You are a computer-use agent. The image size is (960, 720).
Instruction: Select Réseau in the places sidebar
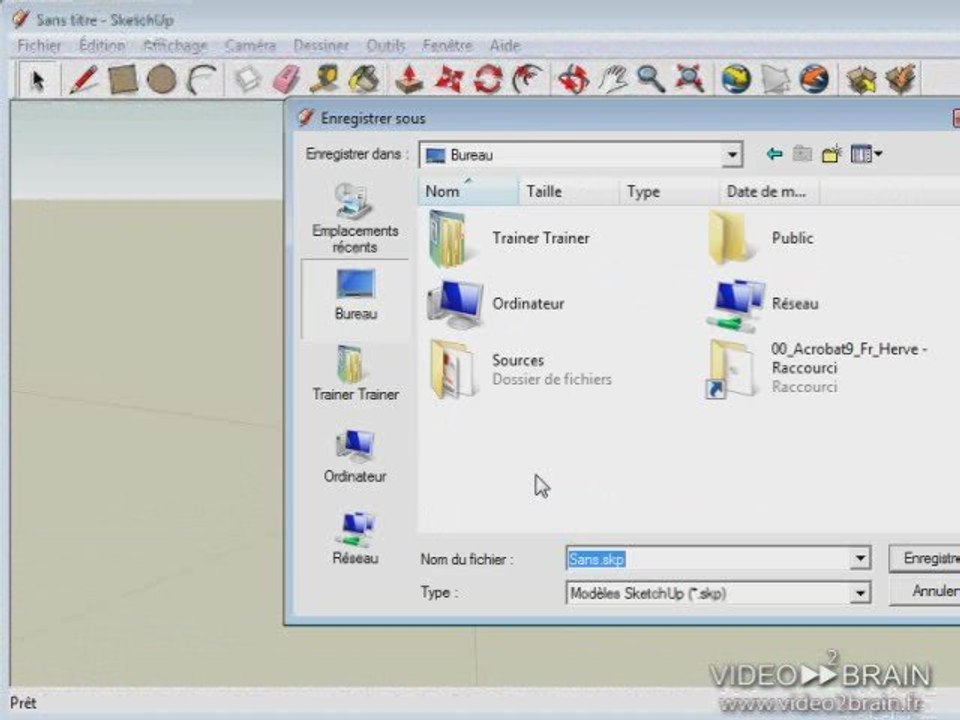[355, 538]
